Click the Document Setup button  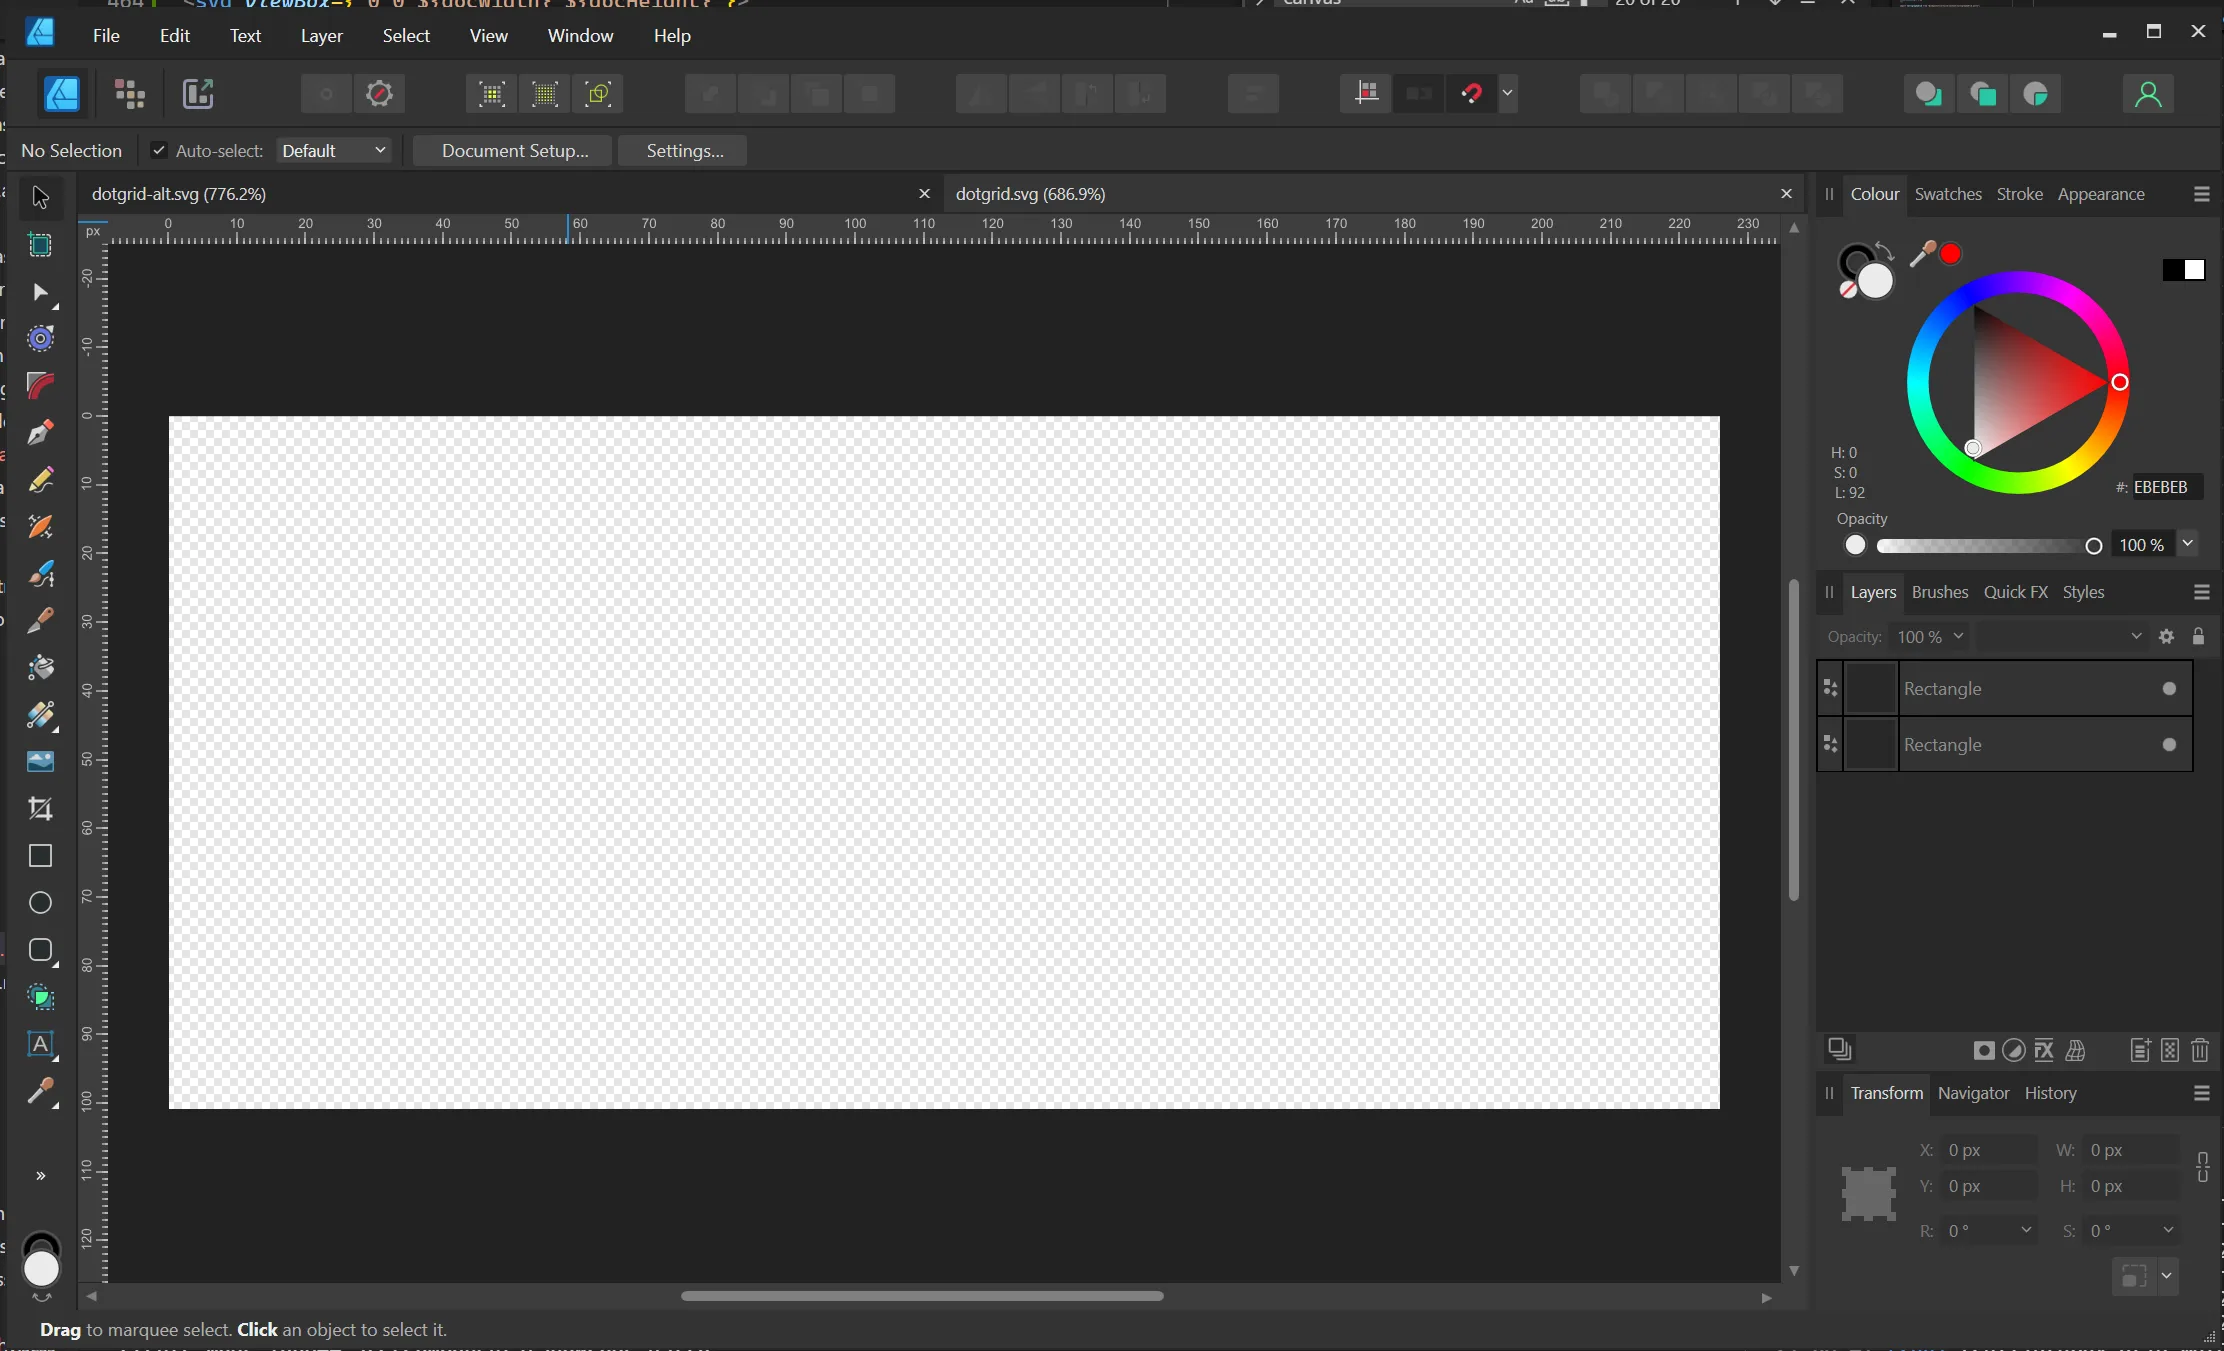(x=515, y=149)
